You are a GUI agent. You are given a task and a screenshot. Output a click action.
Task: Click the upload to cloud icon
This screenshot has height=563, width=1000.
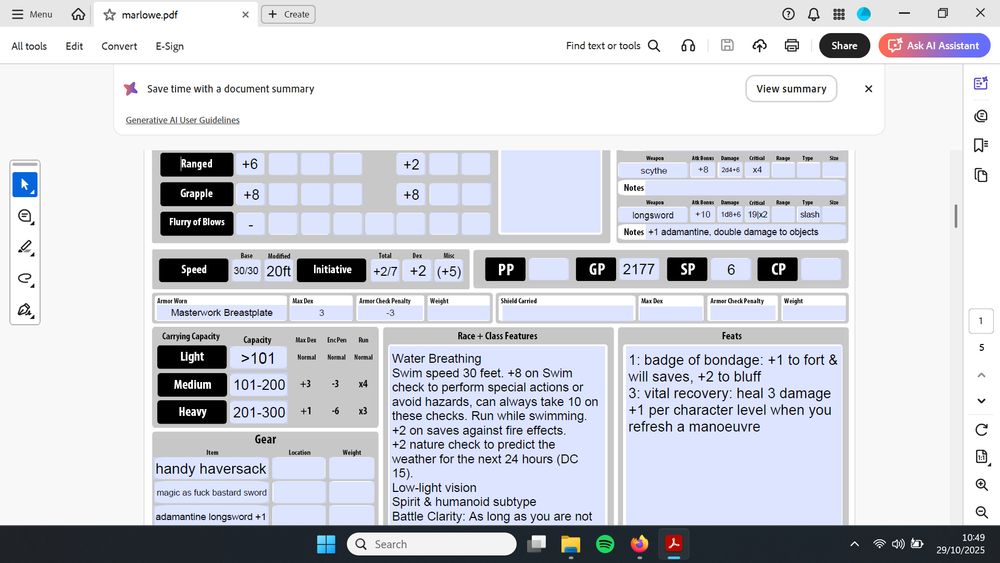pyautogui.click(x=760, y=45)
